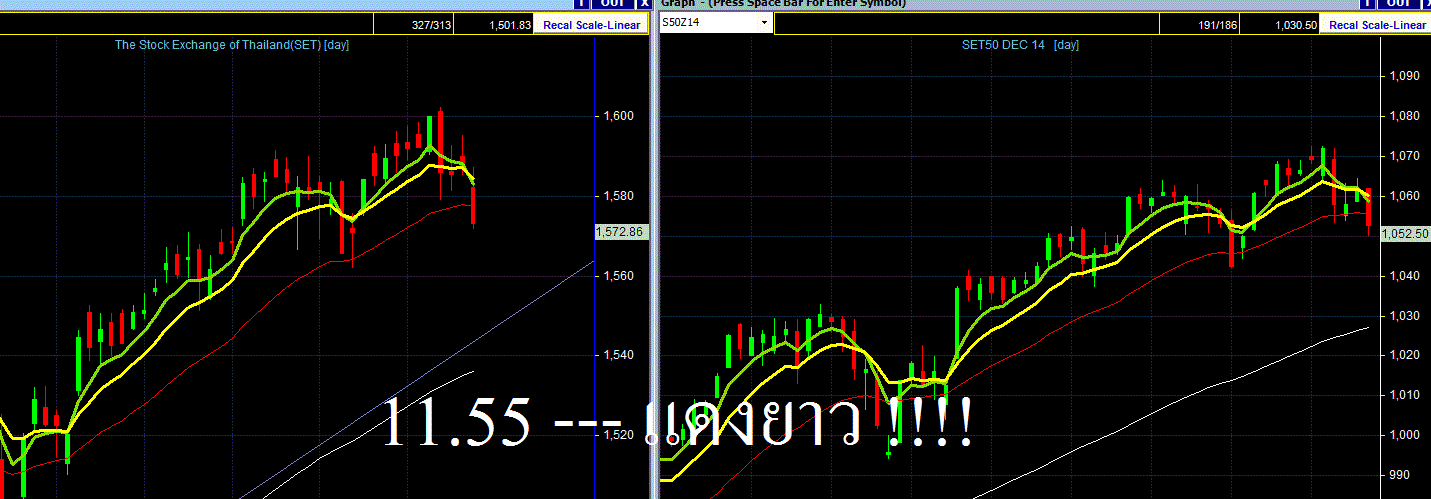
Task: Click the 1,080 price axis label
Action: point(1406,116)
